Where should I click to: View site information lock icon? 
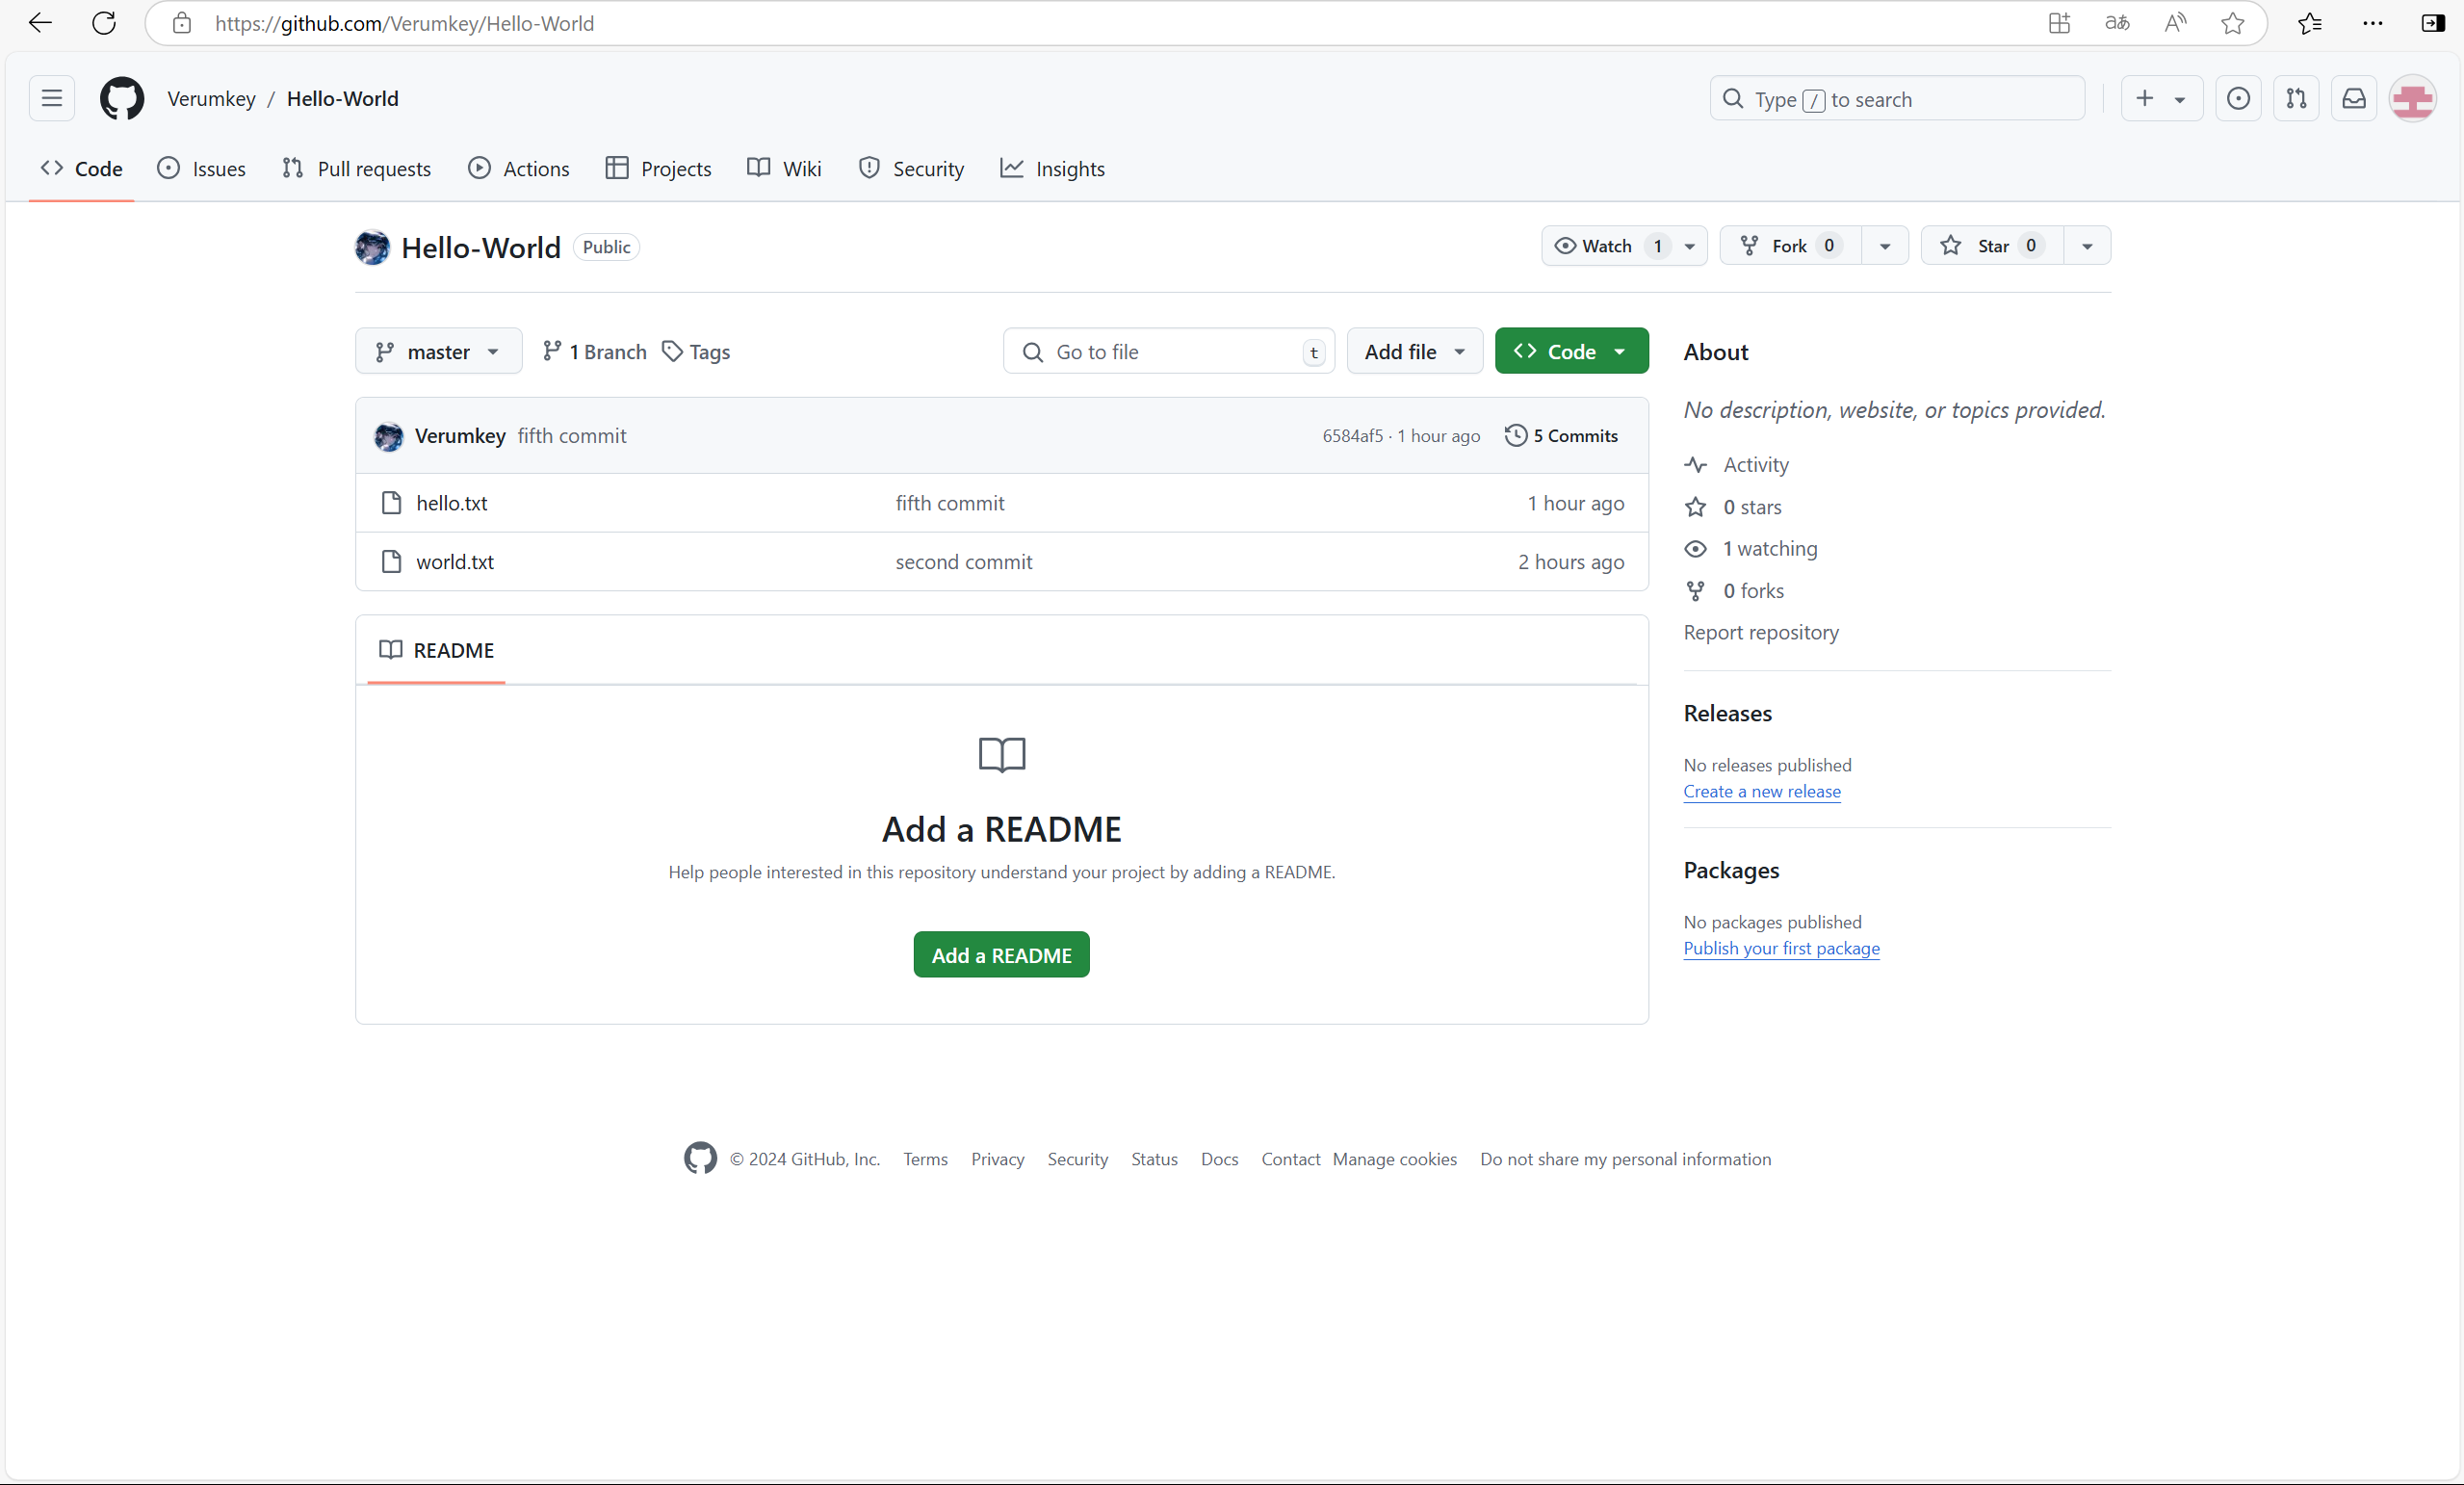[182, 23]
